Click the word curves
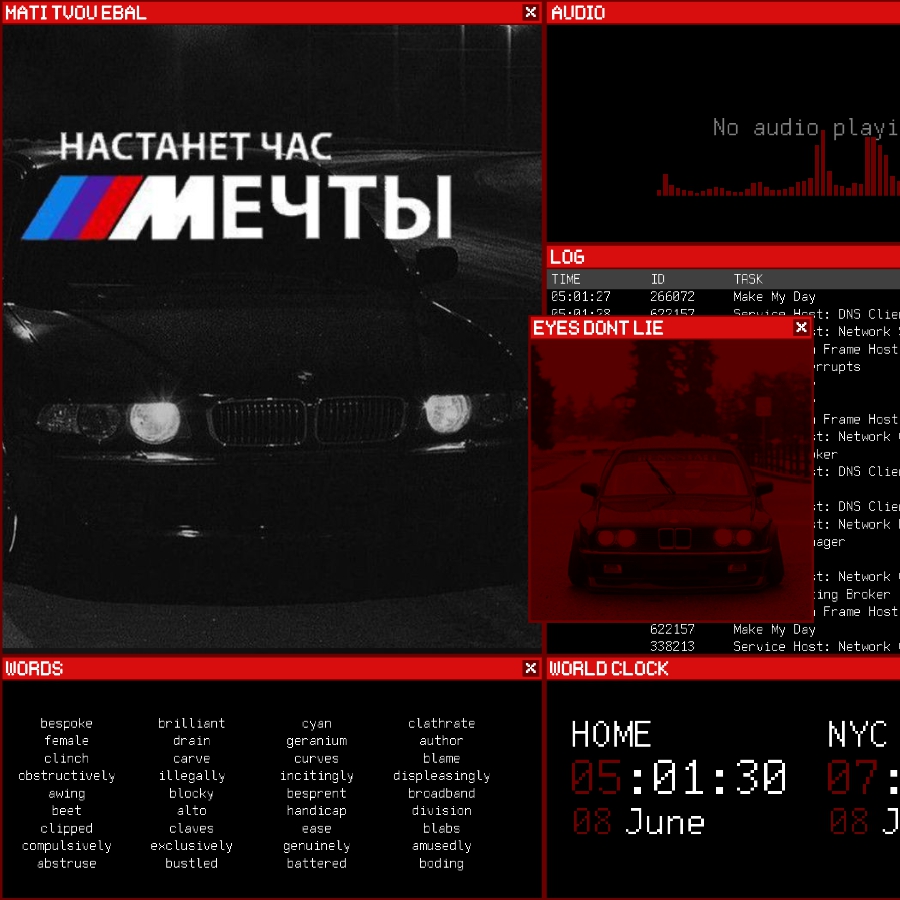This screenshot has height=900, width=900. pyautogui.click(x=317, y=758)
